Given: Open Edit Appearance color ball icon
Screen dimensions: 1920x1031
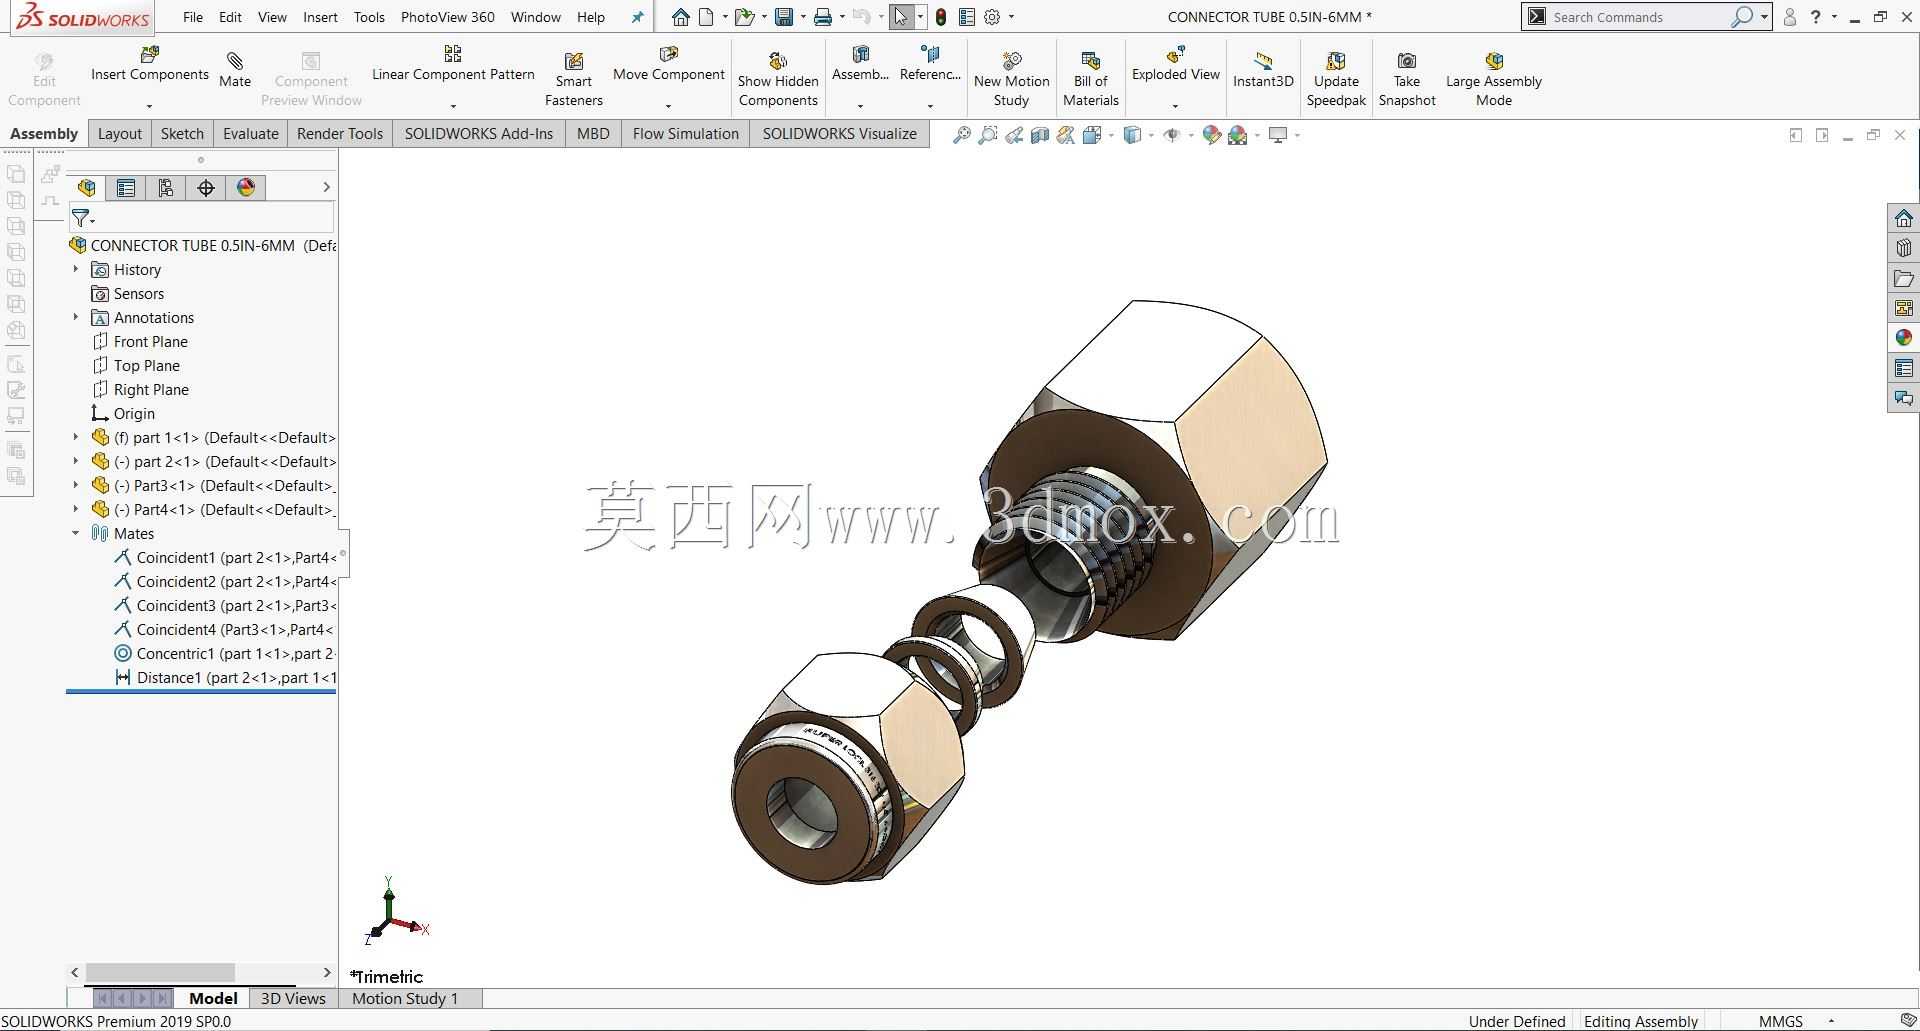Looking at the screenshot, I should tap(1211, 135).
